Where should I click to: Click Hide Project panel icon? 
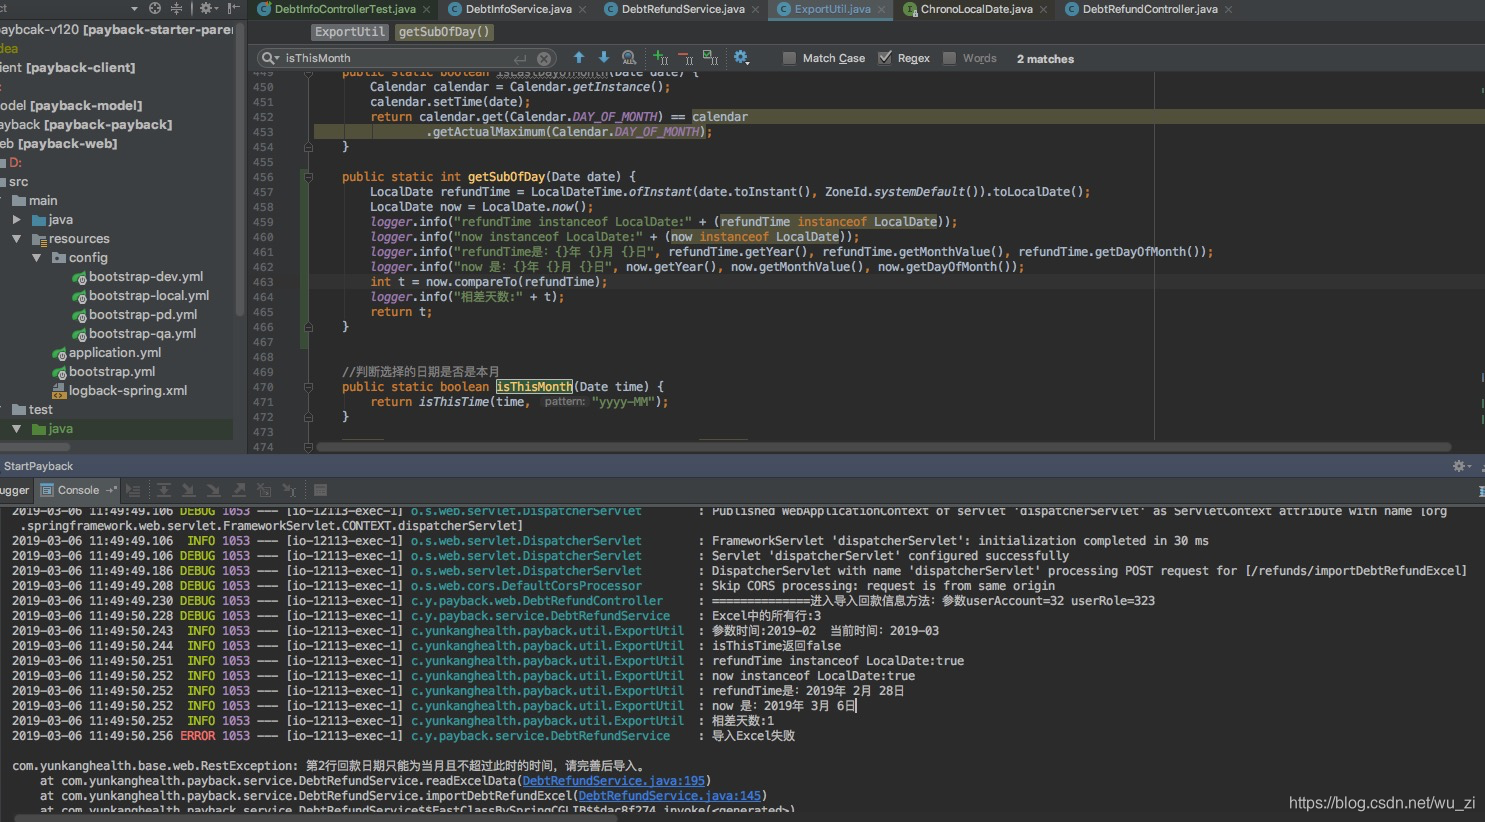(x=234, y=8)
